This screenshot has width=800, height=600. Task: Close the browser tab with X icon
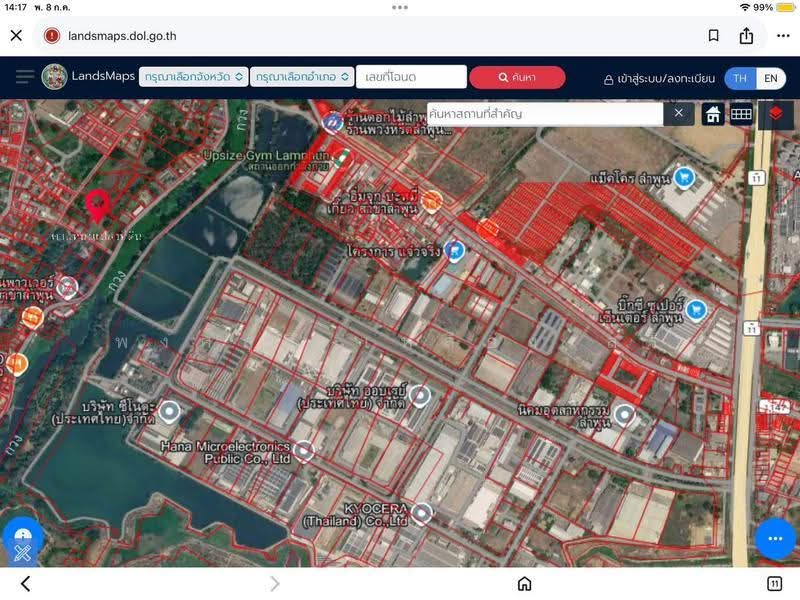pos(16,35)
